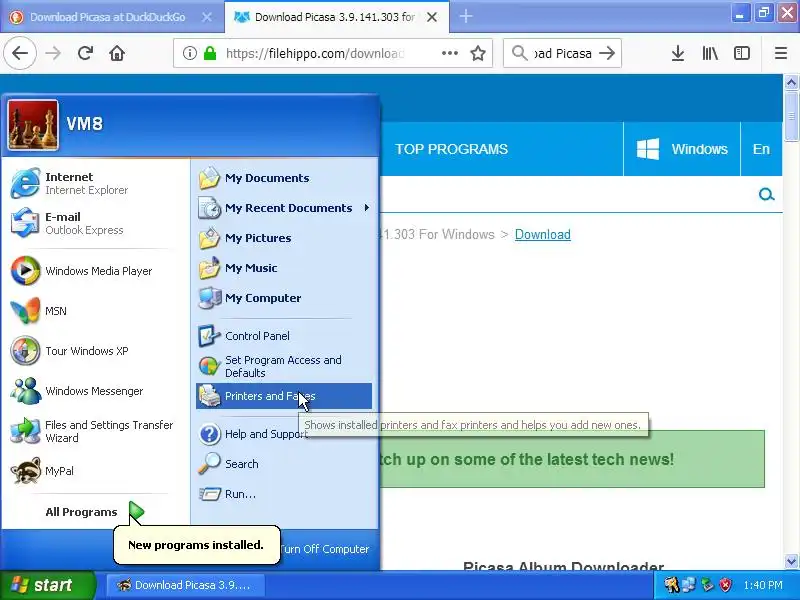Open the En language selector

pyautogui.click(x=761, y=149)
